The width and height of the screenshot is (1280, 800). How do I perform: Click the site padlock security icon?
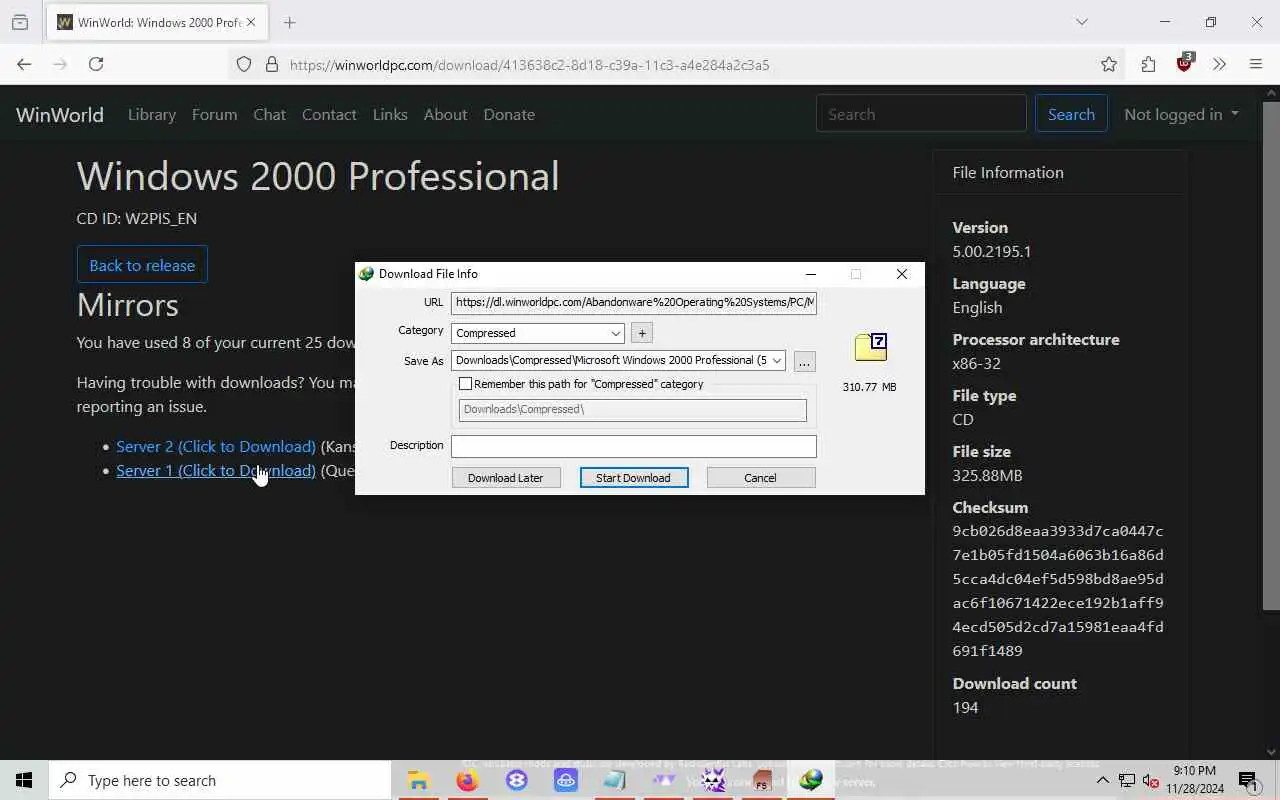271,64
